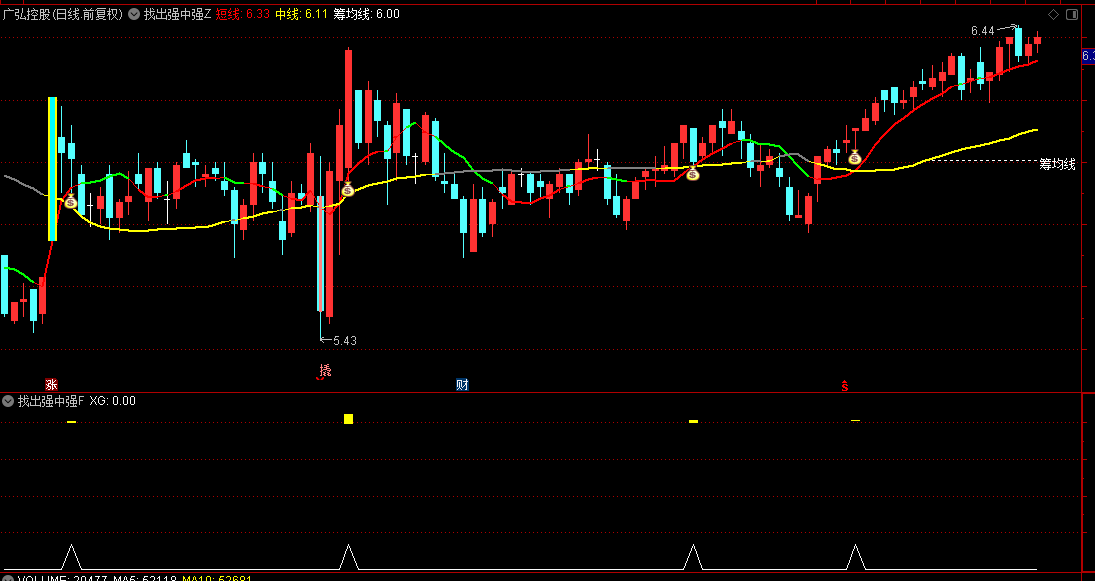The image size is (1095, 581).
Task: Click the last money bag signal before the rally
Action: tap(855, 157)
